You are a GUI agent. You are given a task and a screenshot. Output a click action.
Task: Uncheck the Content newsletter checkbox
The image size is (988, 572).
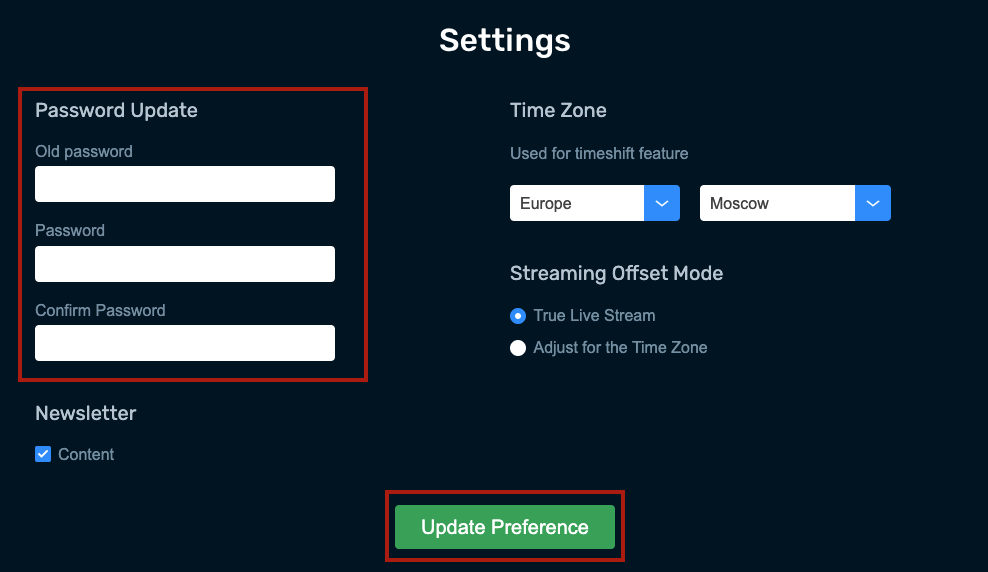point(43,454)
